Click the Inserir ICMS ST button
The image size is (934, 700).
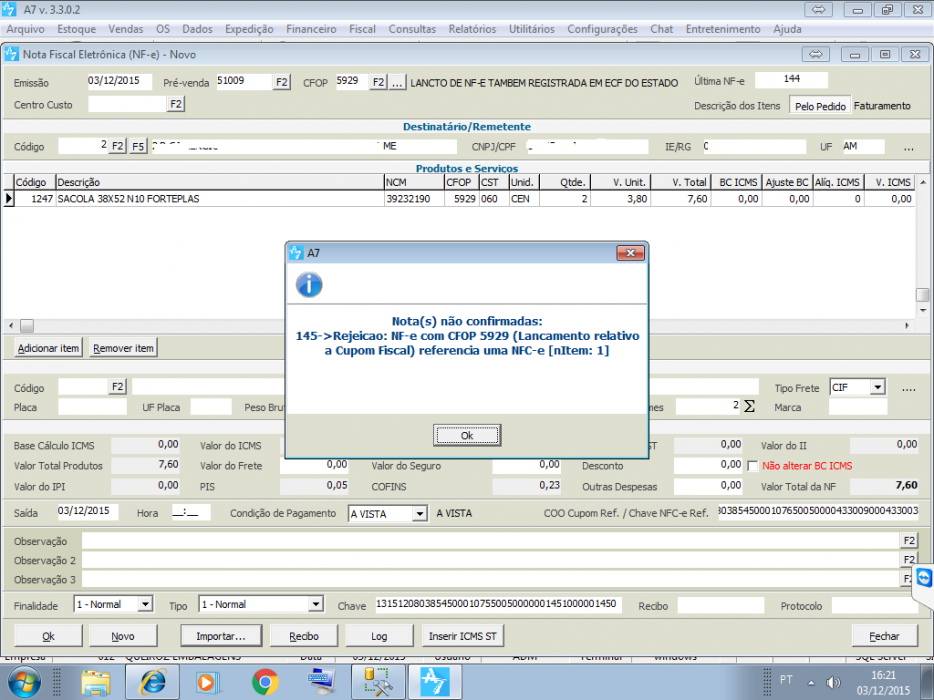(463, 636)
